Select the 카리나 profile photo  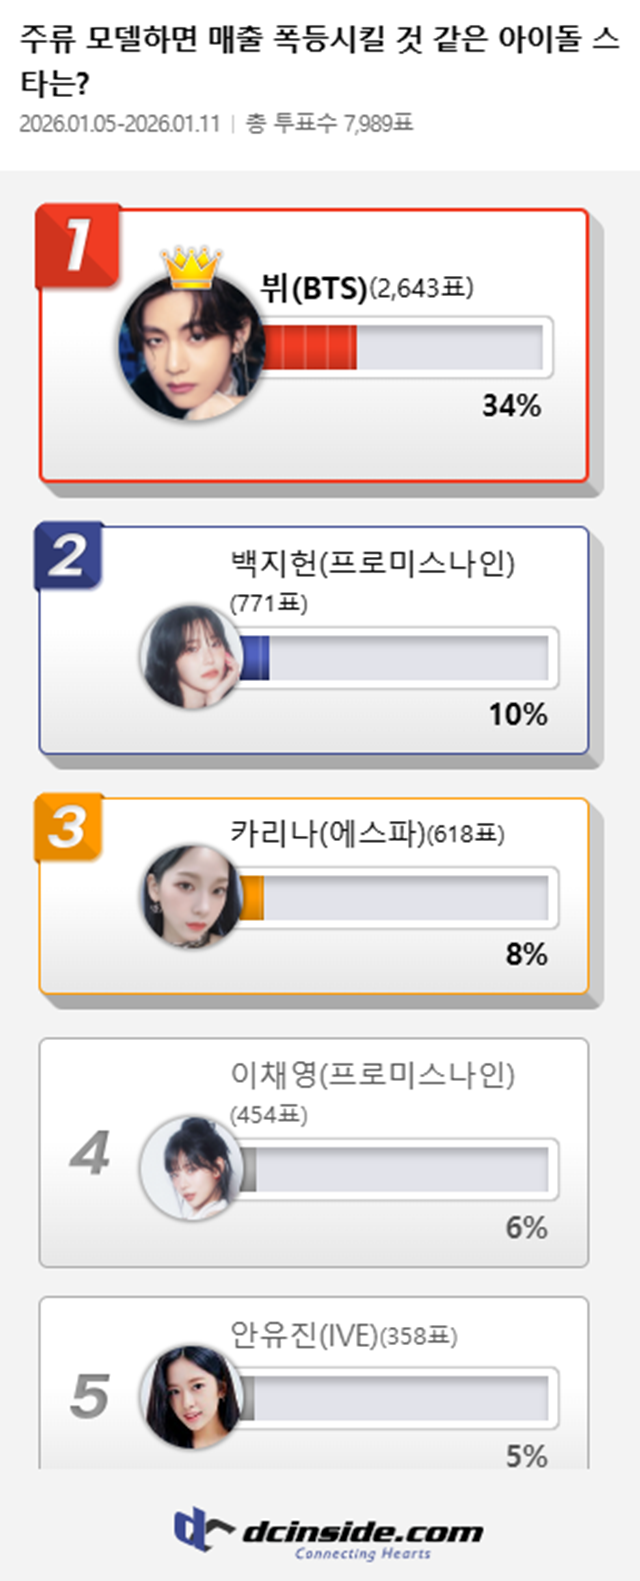191,896
